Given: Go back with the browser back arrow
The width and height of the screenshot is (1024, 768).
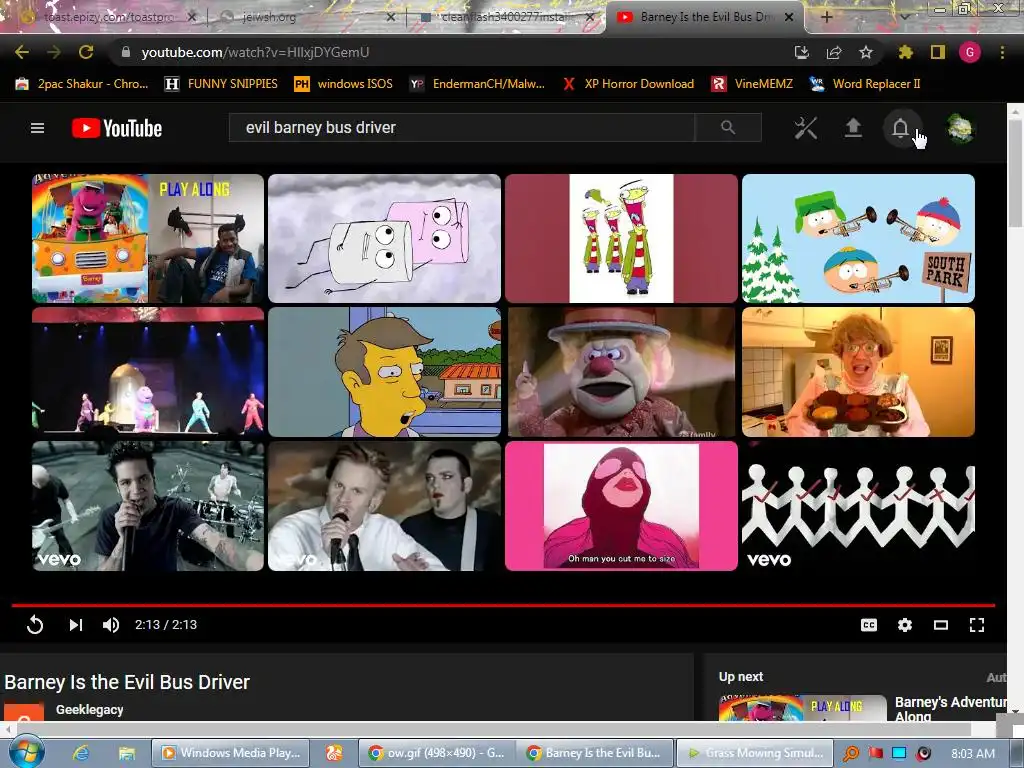Looking at the screenshot, I should pos(22,52).
